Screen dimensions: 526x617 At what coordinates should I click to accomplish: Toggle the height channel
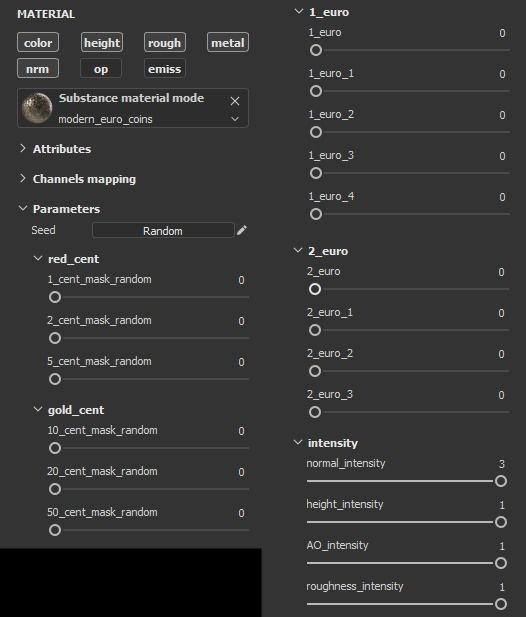tap(102, 42)
